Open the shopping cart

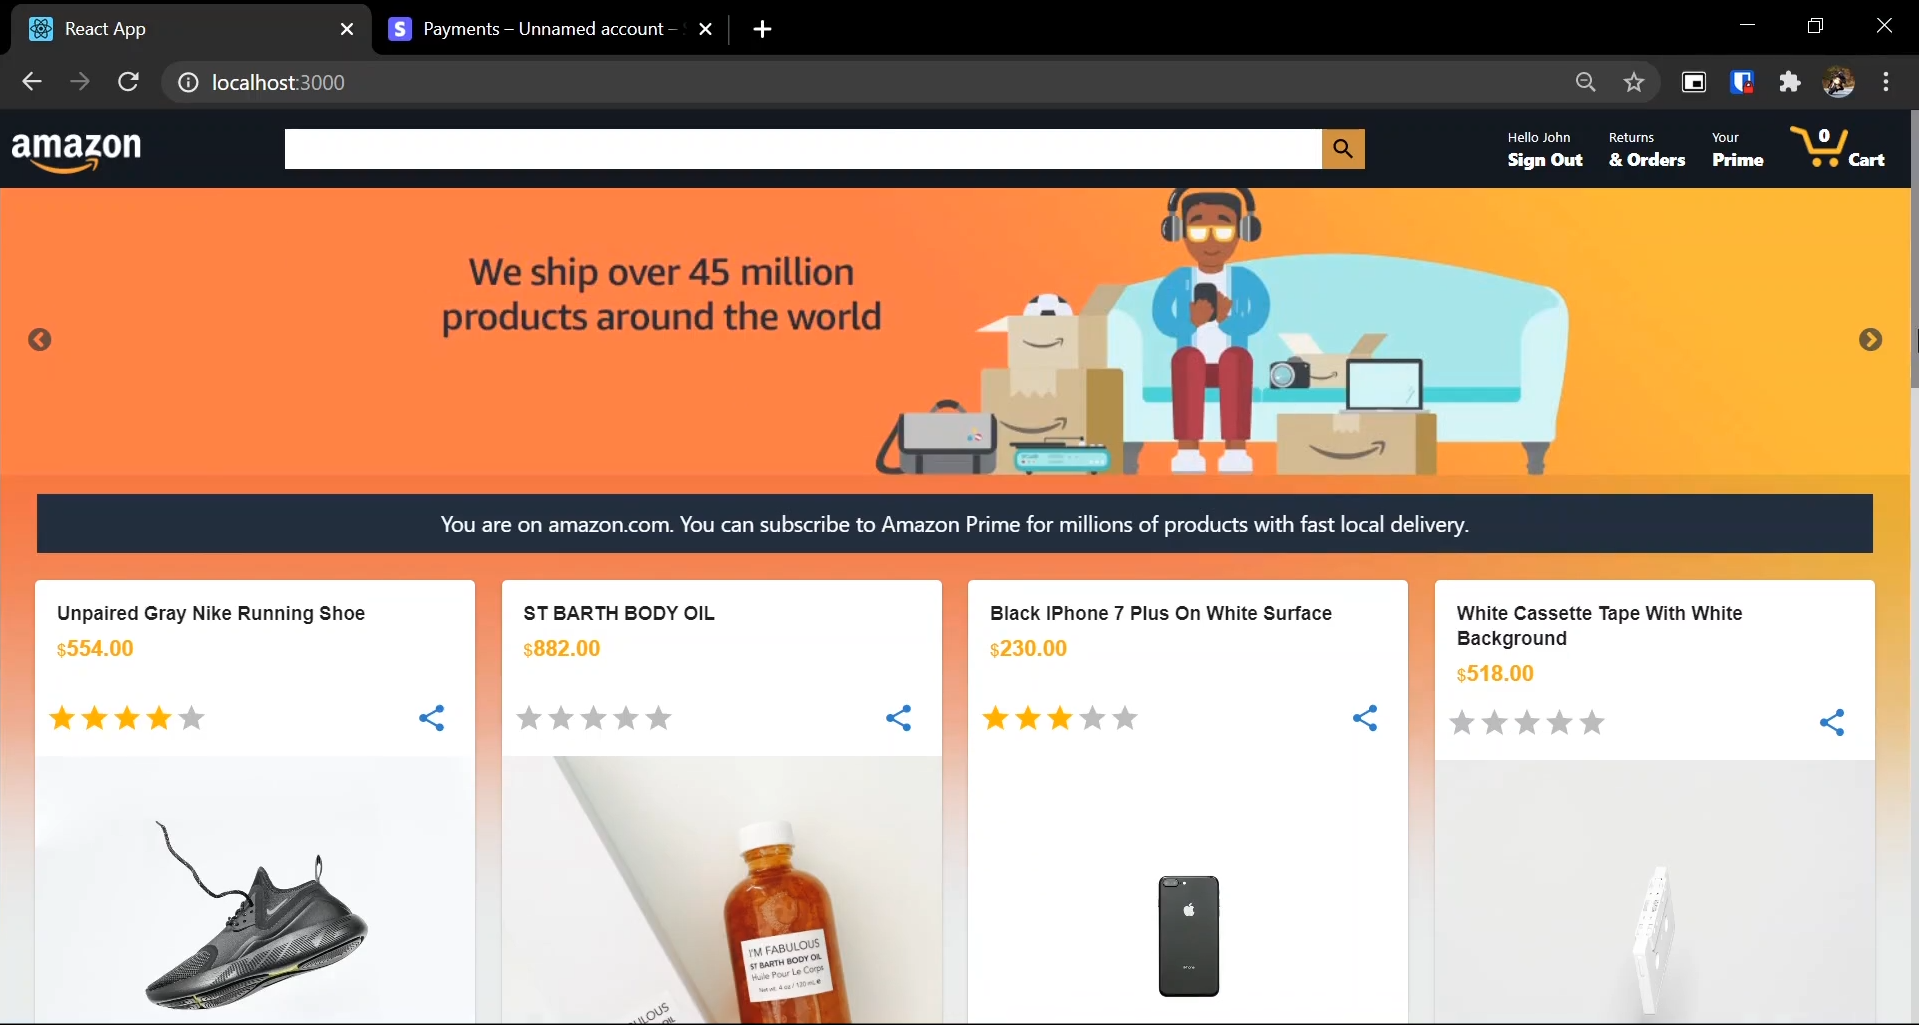point(1840,148)
